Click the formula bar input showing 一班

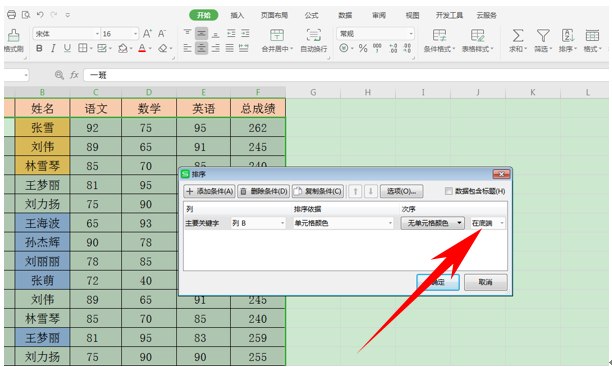pyautogui.click(x=345, y=75)
